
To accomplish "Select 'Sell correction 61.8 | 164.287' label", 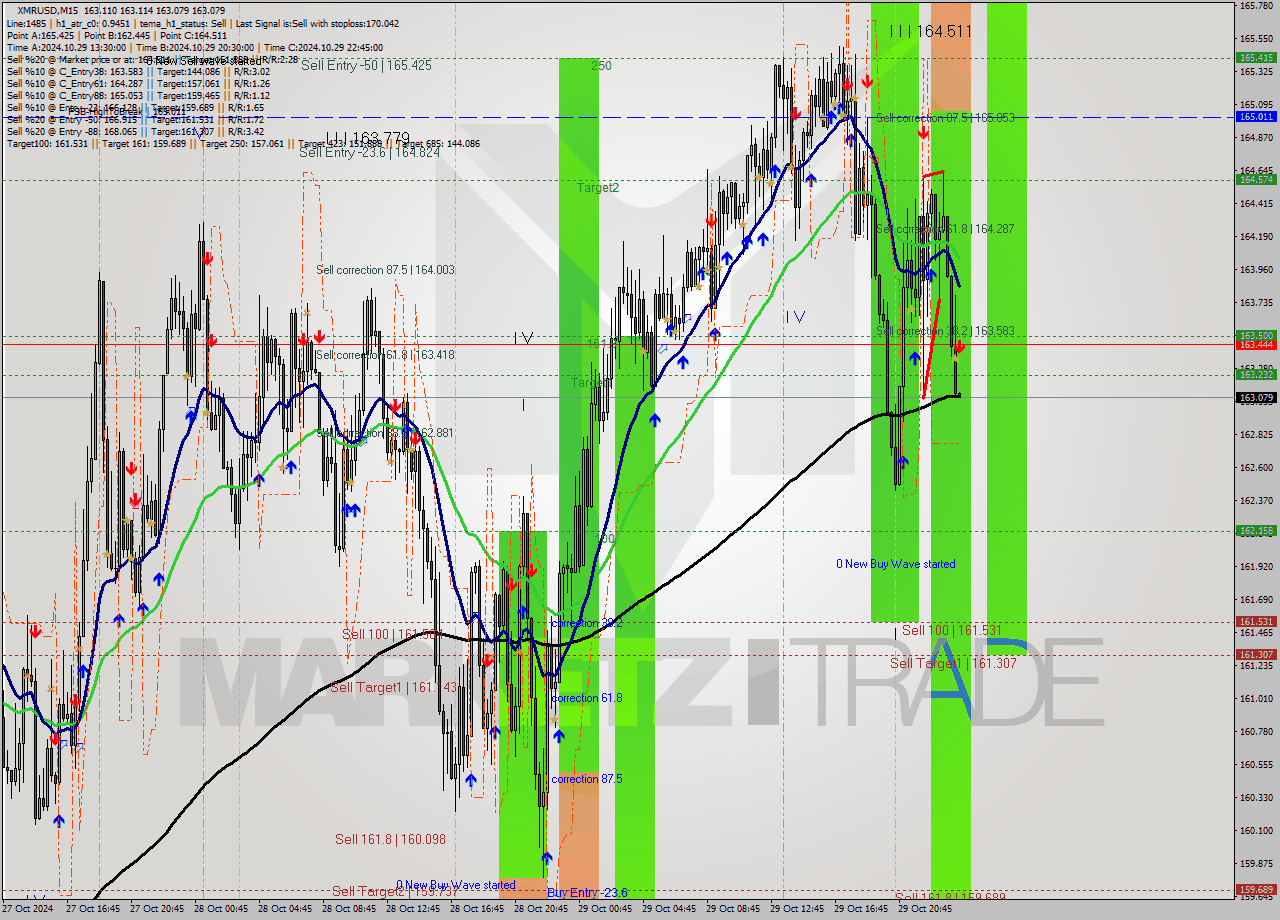I will click(x=945, y=229).
